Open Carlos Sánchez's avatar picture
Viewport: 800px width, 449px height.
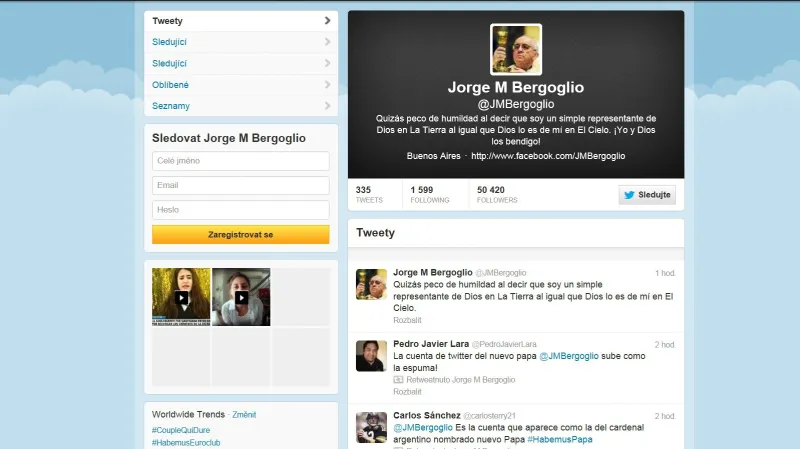click(x=372, y=426)
